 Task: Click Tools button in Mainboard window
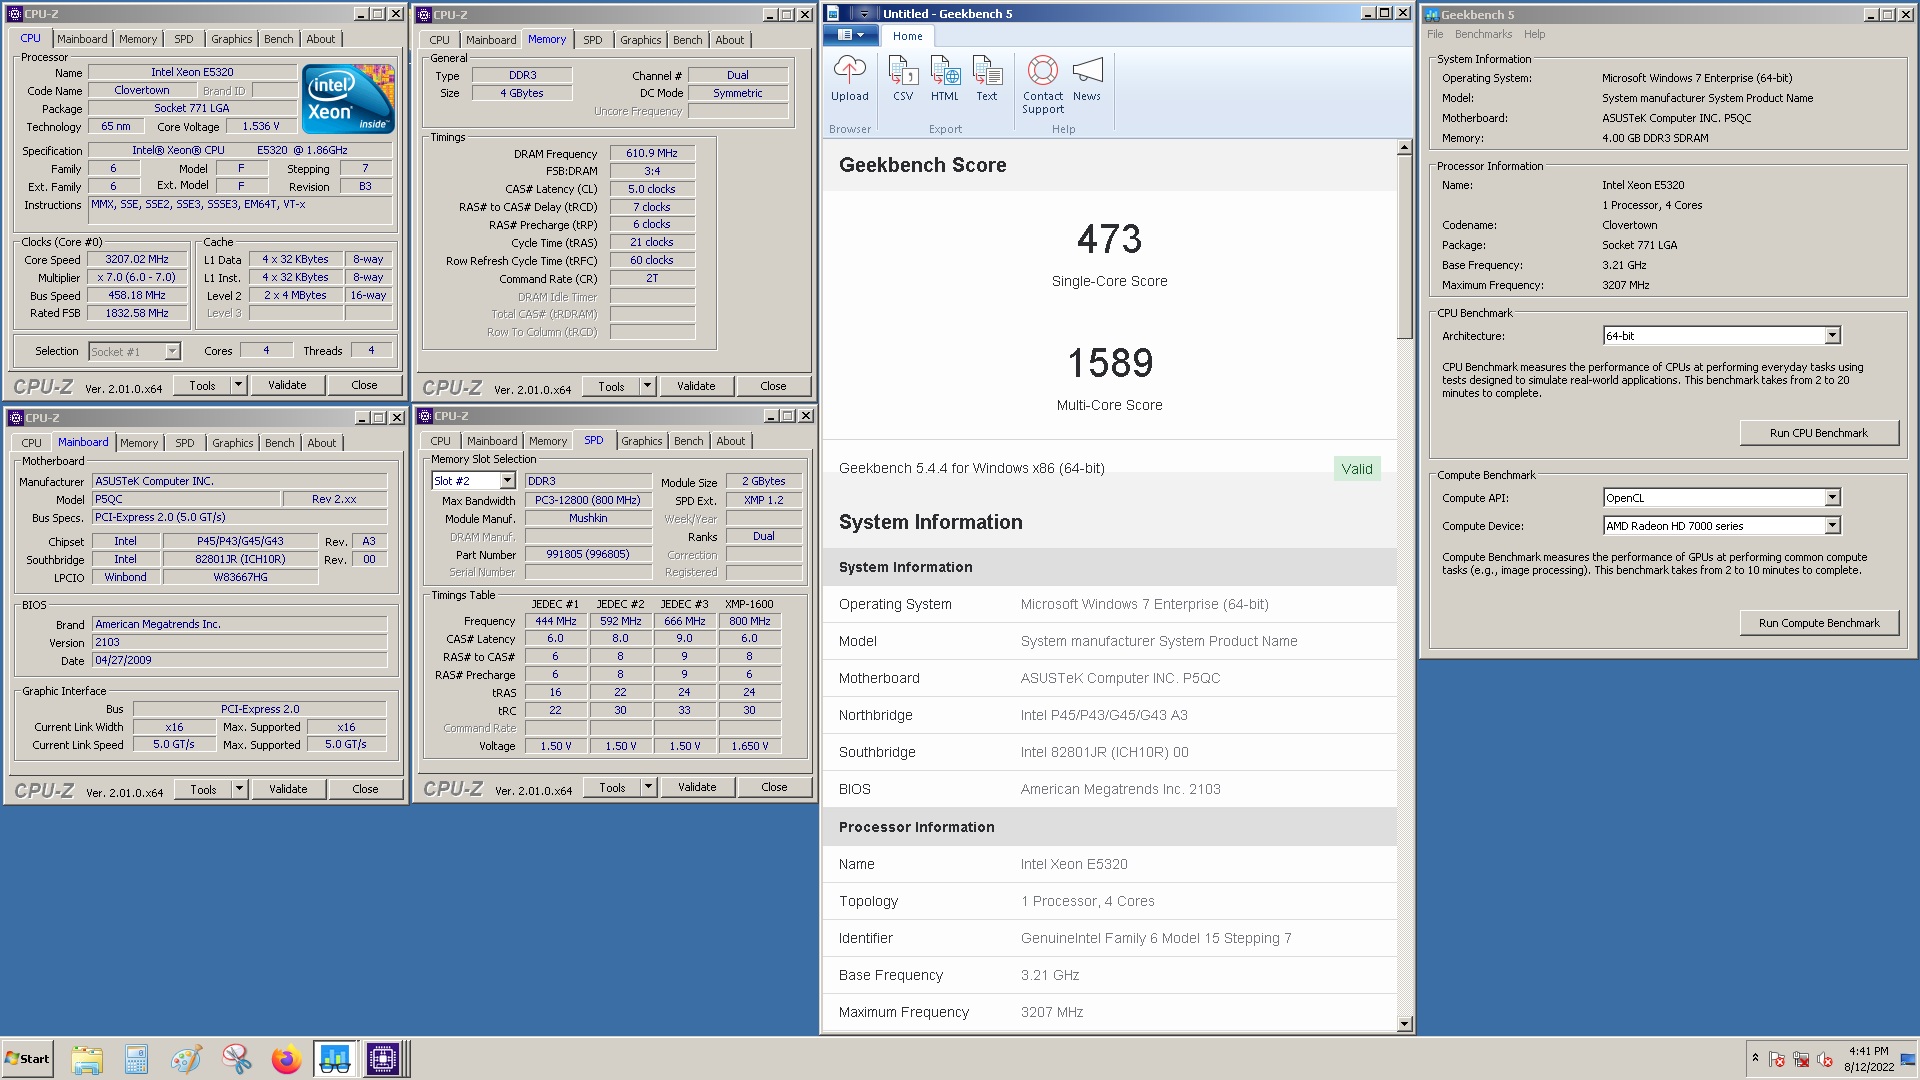point(203,789)
